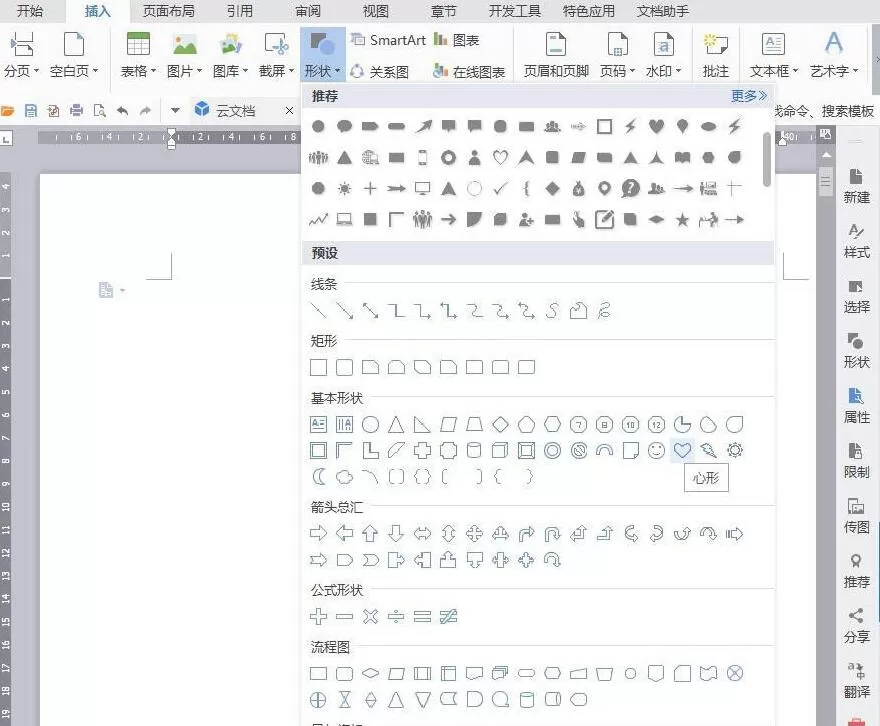This screenshot has height=726, width=880.
Task: Select the oval shape in basic shapes
Action: (x=370, y=425)
